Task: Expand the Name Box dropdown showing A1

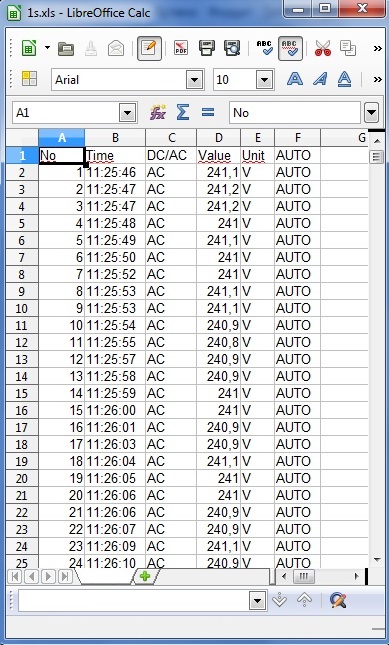Action: pos(127,112)
